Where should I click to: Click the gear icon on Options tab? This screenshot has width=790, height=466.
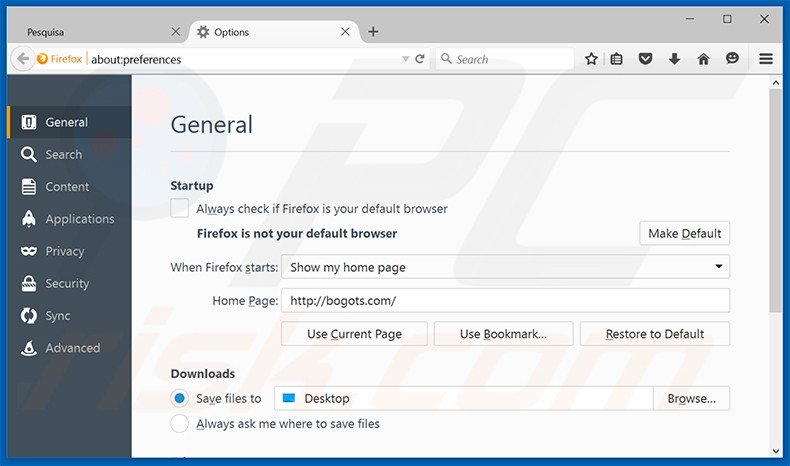[203, 32]
